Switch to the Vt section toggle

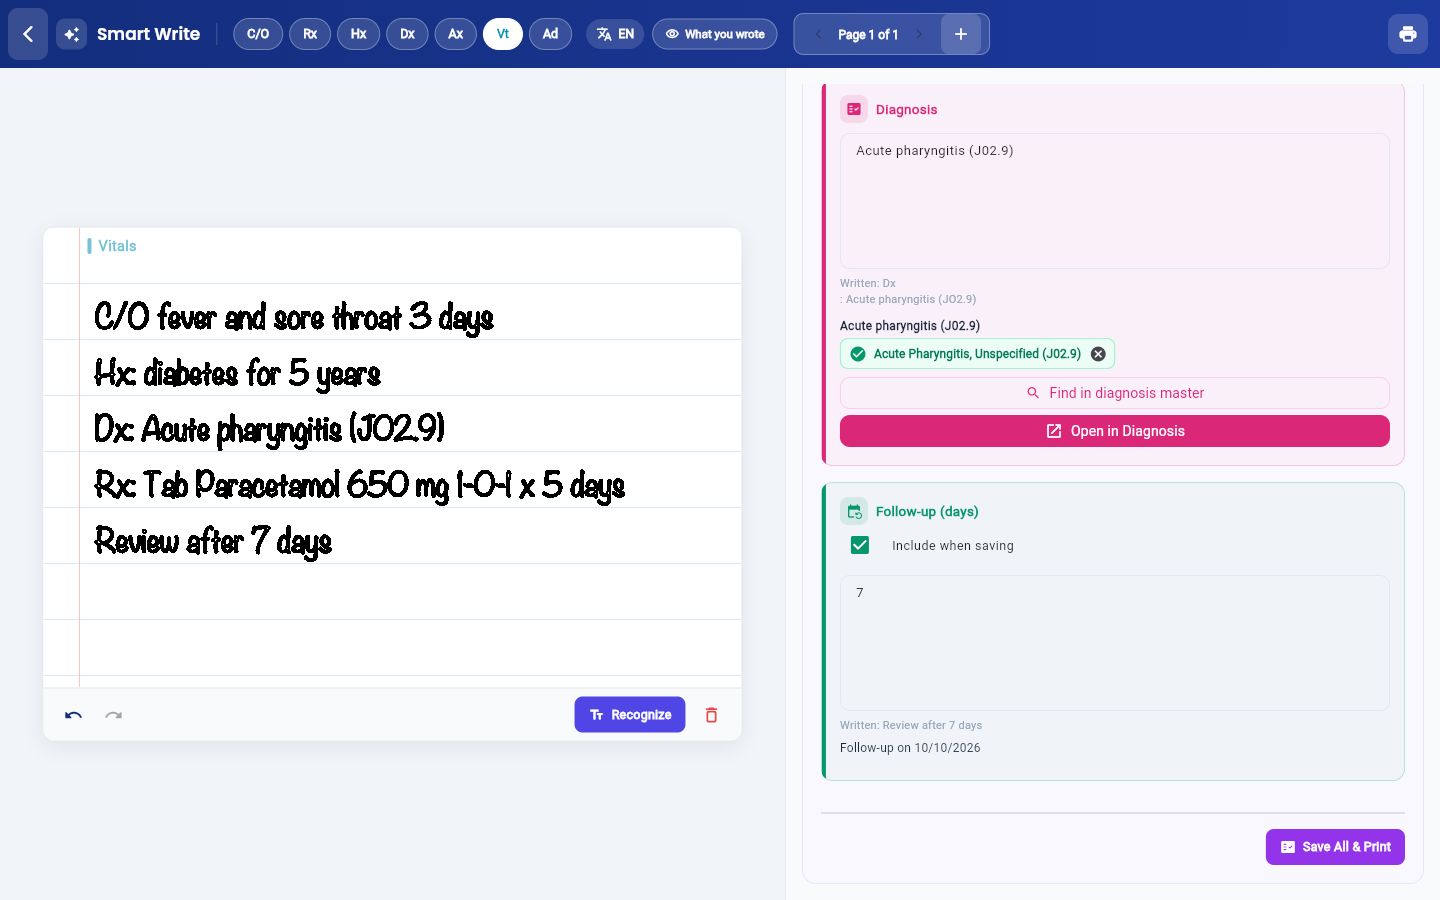click(x=503, y=34)
